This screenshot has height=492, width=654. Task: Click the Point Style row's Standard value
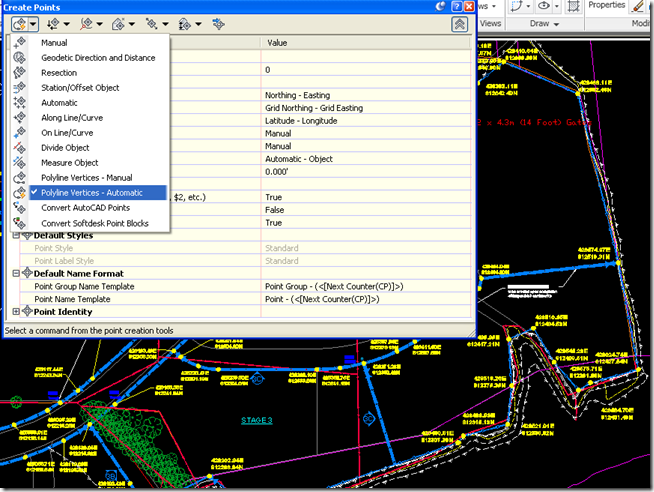[366, 248]
